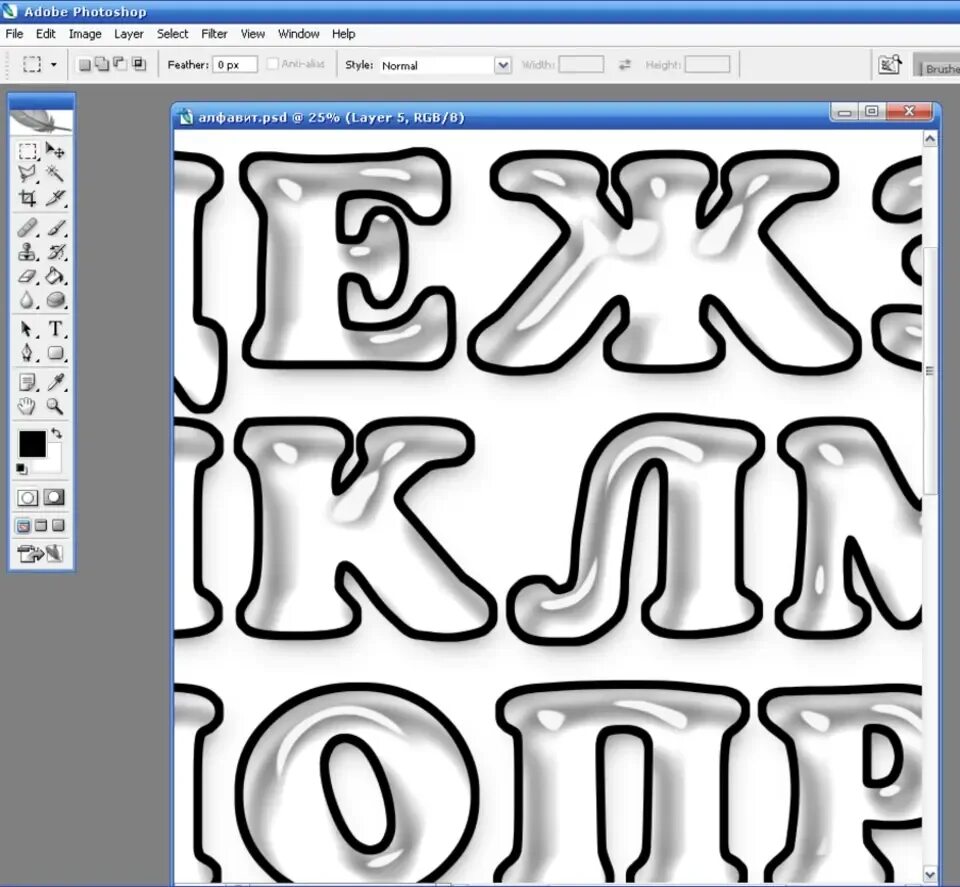Open the Filter menu
The width and height of the screenshot is (960, 887).
[x=214, y=34]
